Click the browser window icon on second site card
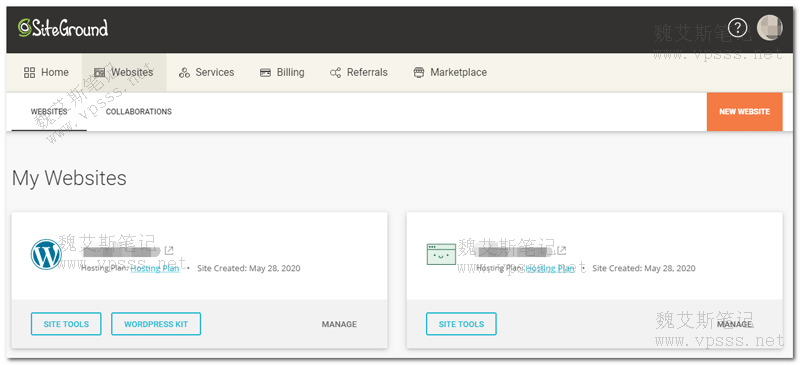The height and width of the screenshot is (365, 800). [x=441, y=254]
